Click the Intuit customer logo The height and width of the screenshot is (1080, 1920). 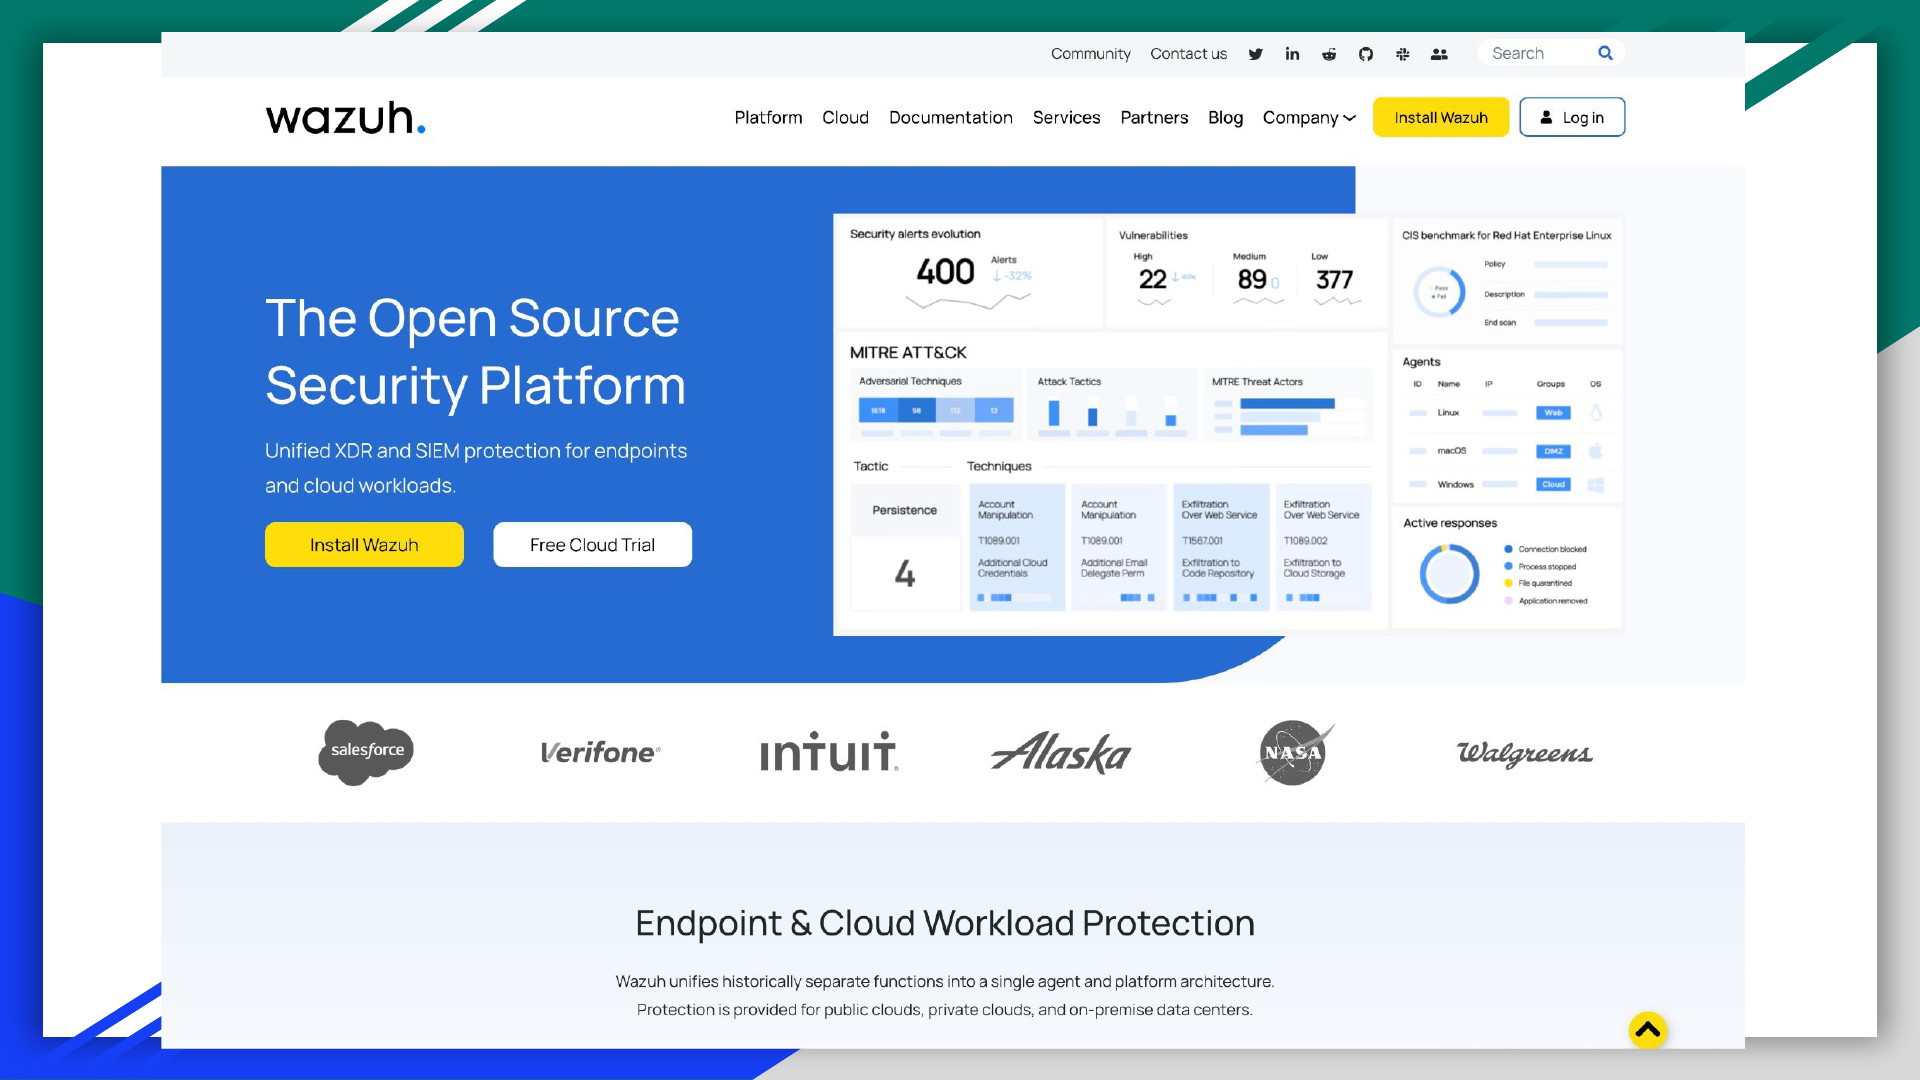pos(829,752)
